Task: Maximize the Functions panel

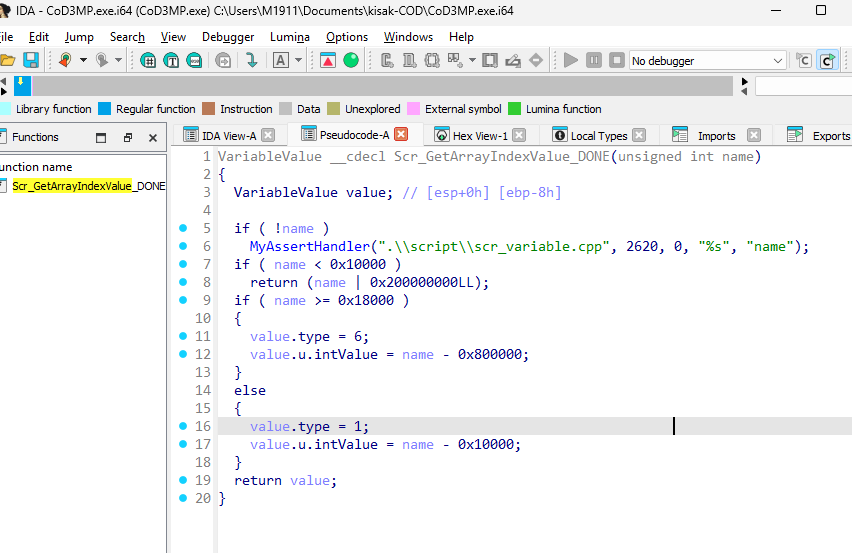Action: [x=101, y=137]
